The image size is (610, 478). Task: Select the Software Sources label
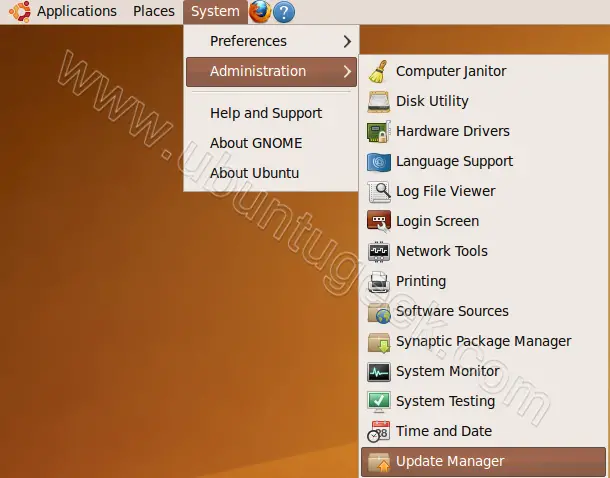452,312
